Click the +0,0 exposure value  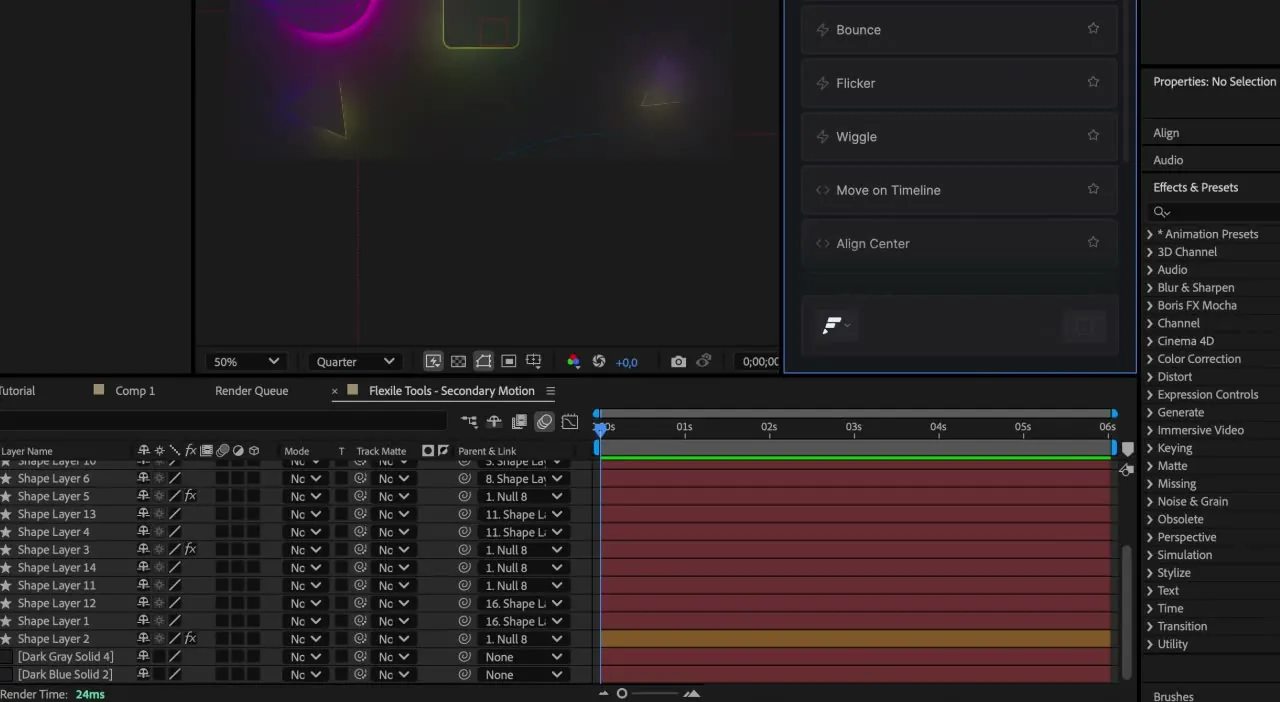(627, 362)
